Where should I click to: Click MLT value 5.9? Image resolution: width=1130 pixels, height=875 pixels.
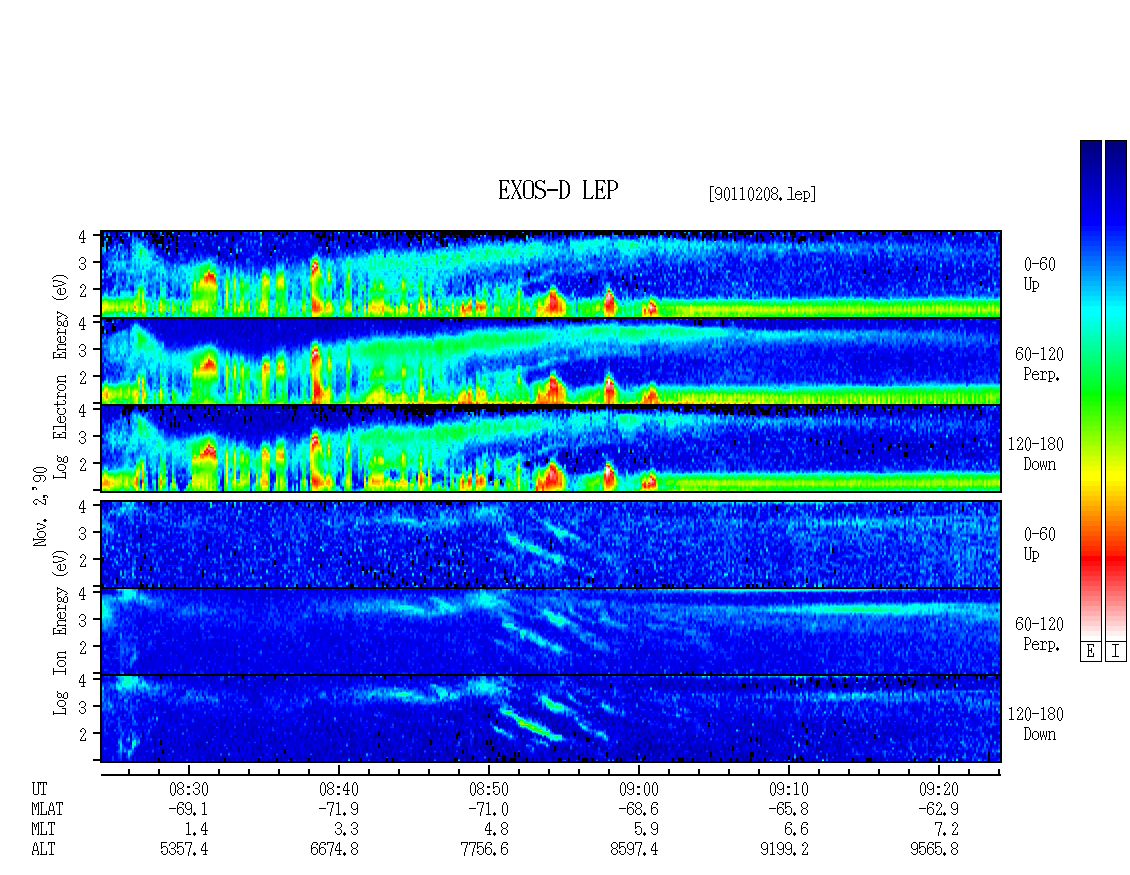tap(646, 830)
